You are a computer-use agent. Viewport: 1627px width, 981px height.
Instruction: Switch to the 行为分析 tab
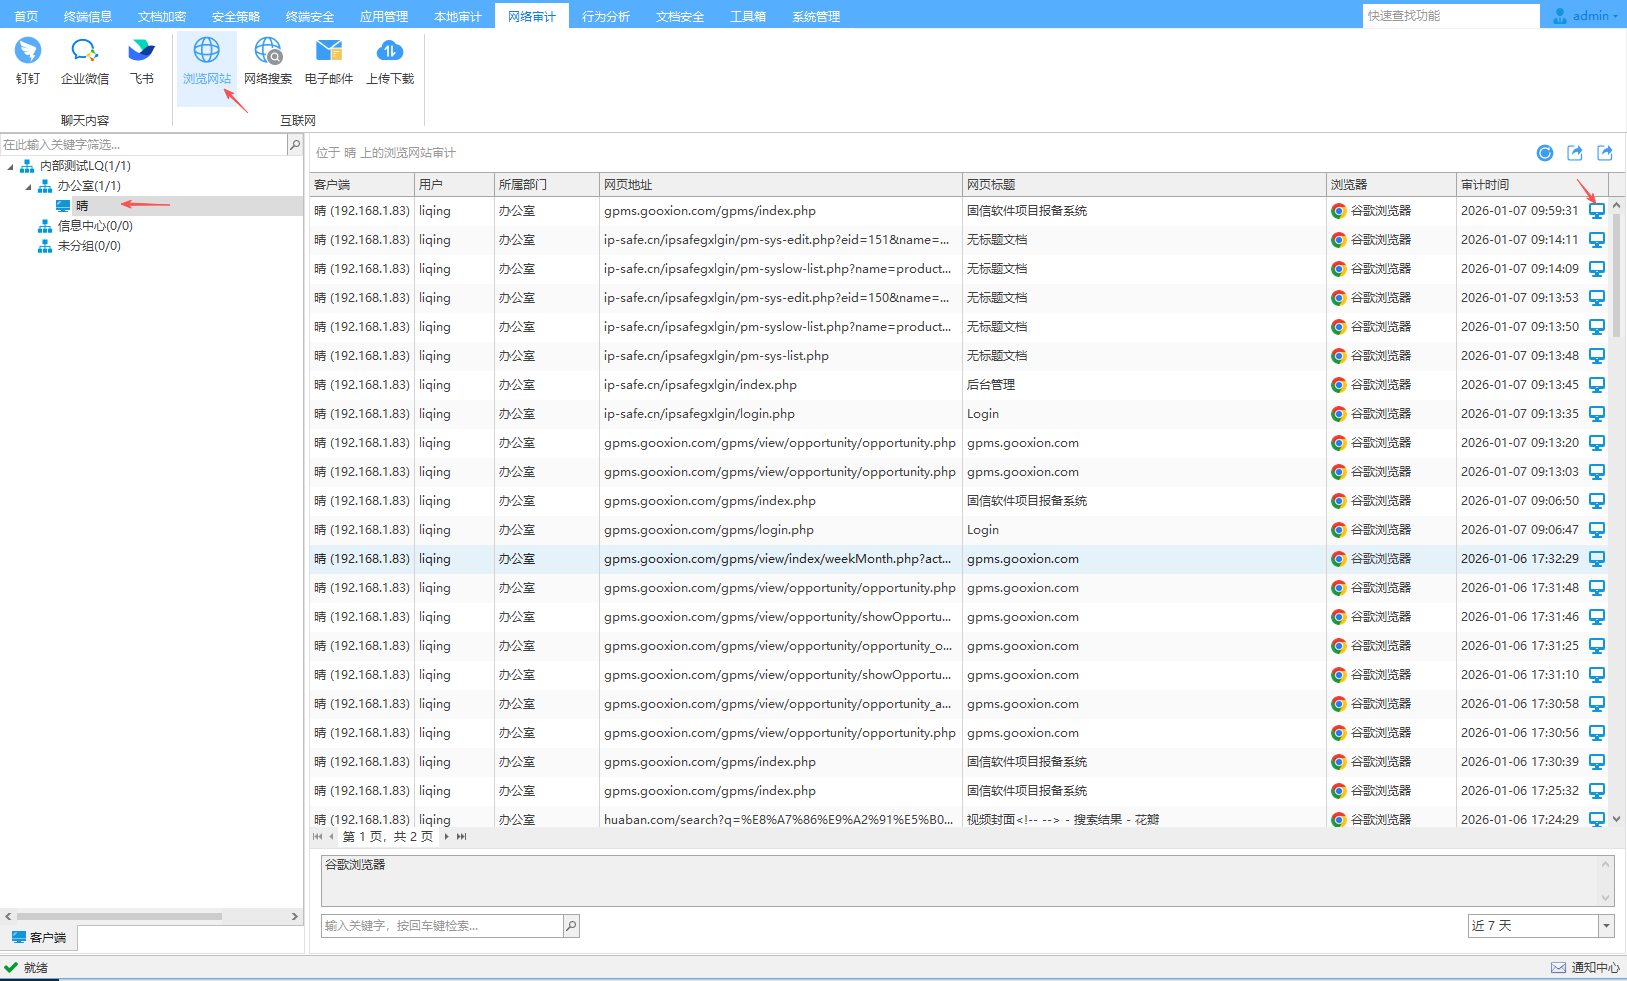pos(605,16)
